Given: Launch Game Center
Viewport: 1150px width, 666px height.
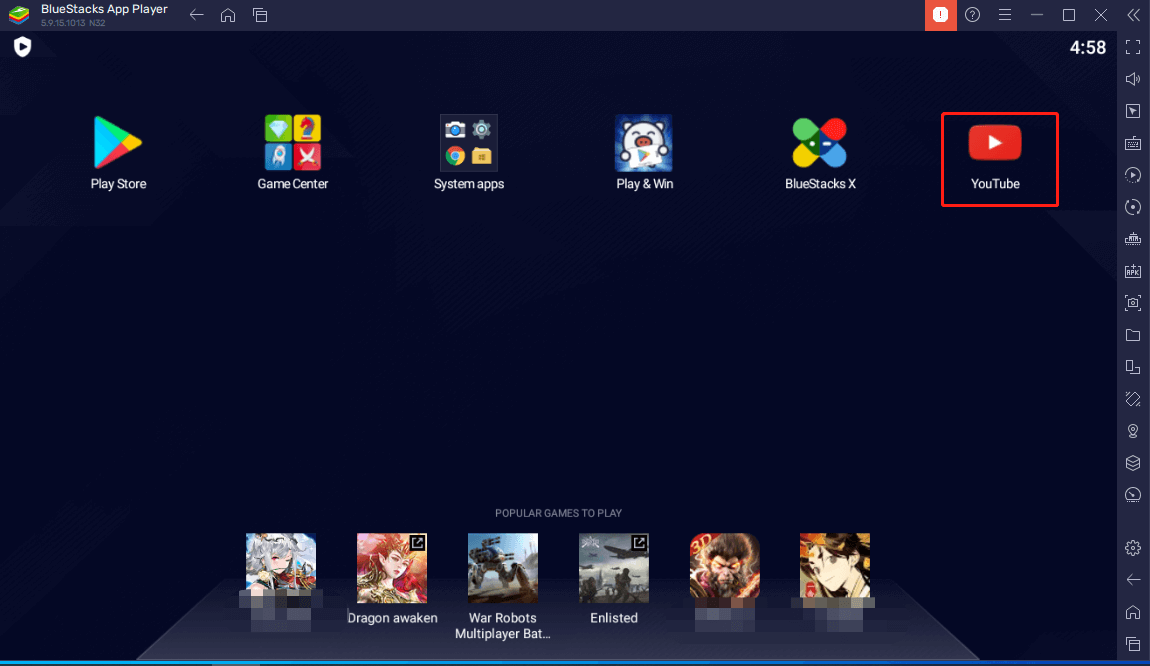Looking at the screenshot, I should [293, 152].
